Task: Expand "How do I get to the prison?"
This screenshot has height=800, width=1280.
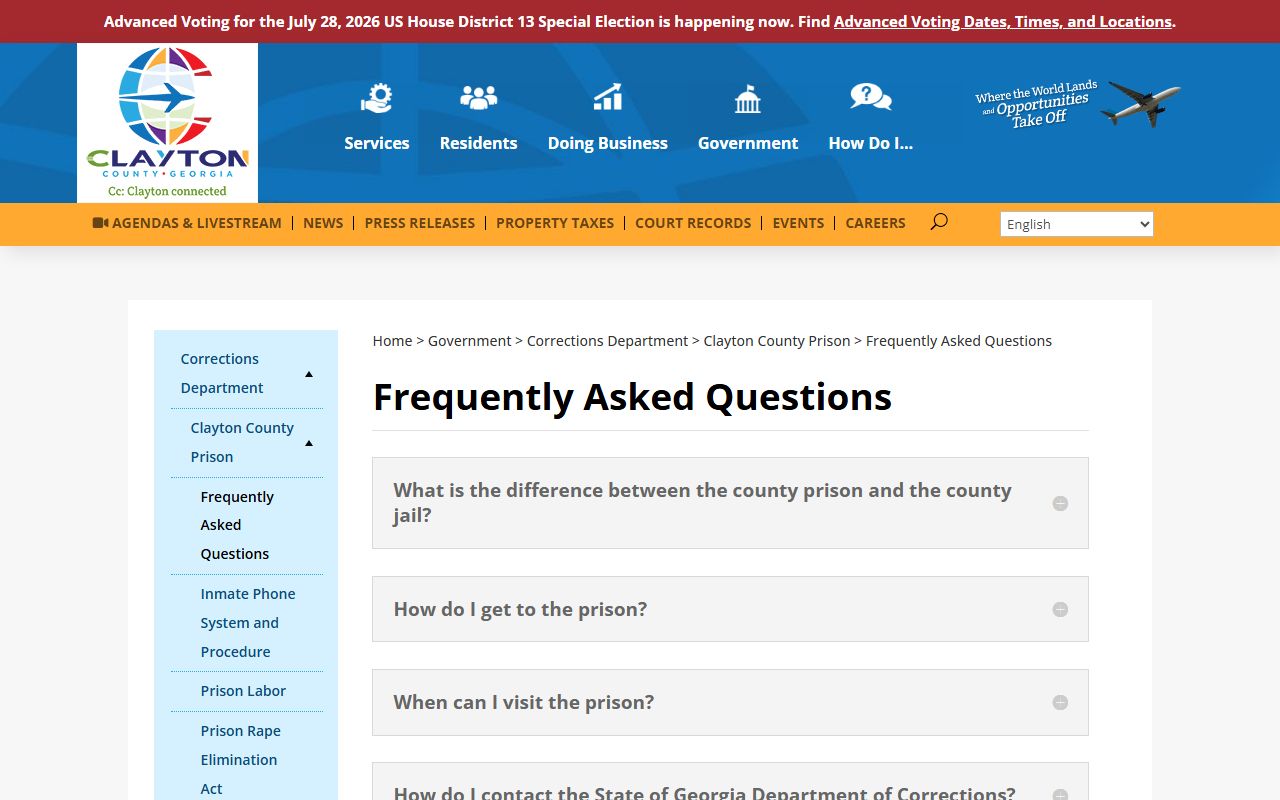Action: (730, 609)
